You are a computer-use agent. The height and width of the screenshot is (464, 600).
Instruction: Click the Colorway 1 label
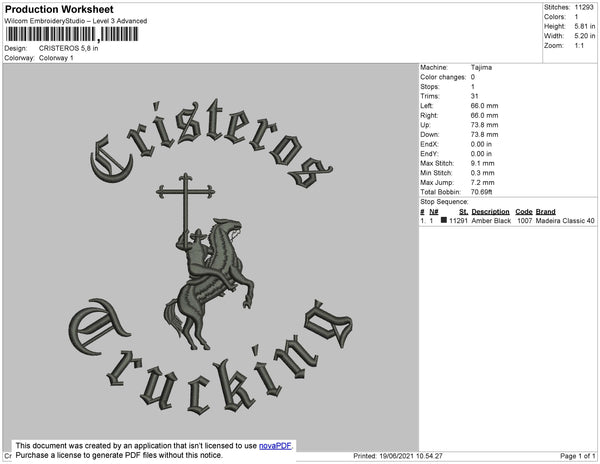(56, 58)
